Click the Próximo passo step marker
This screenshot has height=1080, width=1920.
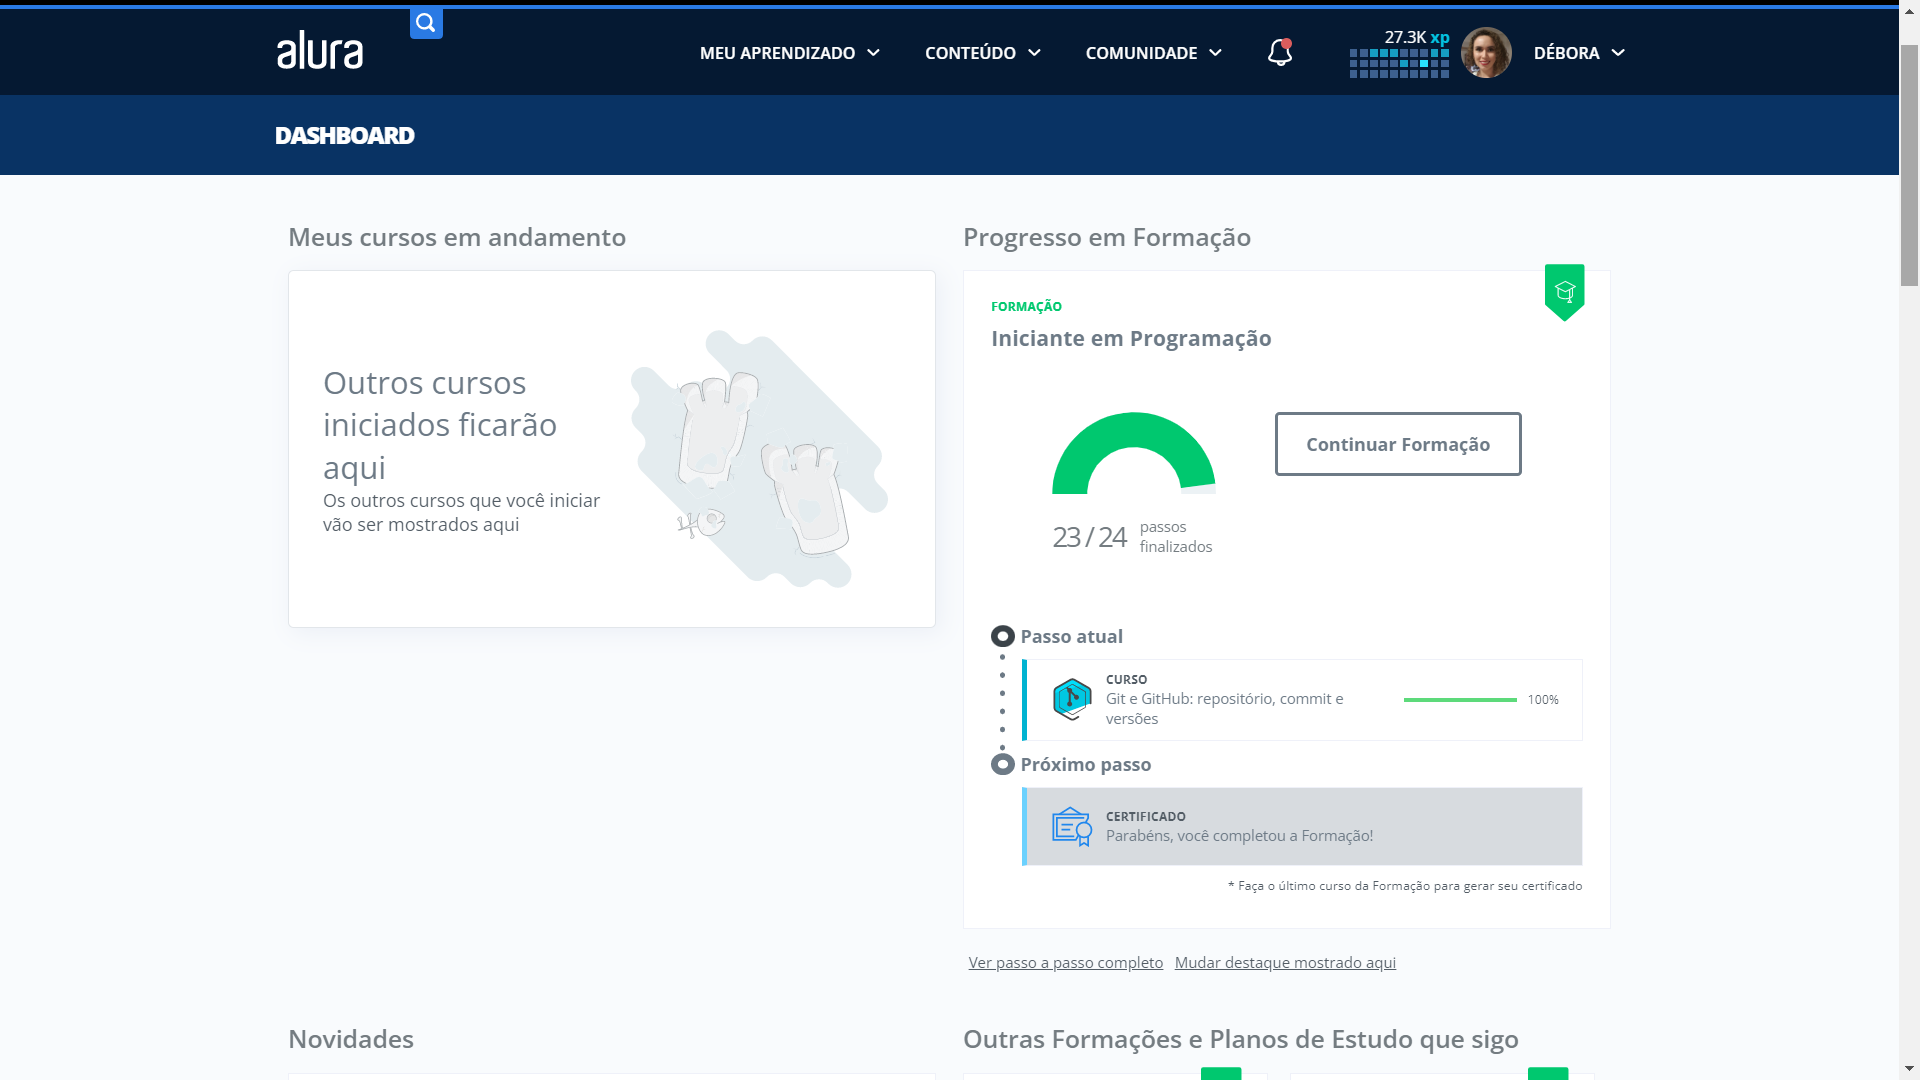[1003, 765]
